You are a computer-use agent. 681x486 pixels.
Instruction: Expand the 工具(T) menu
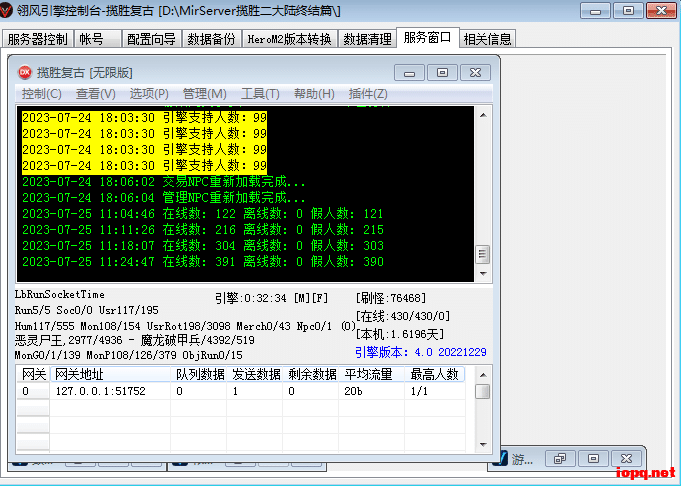(x=260, y=94)
